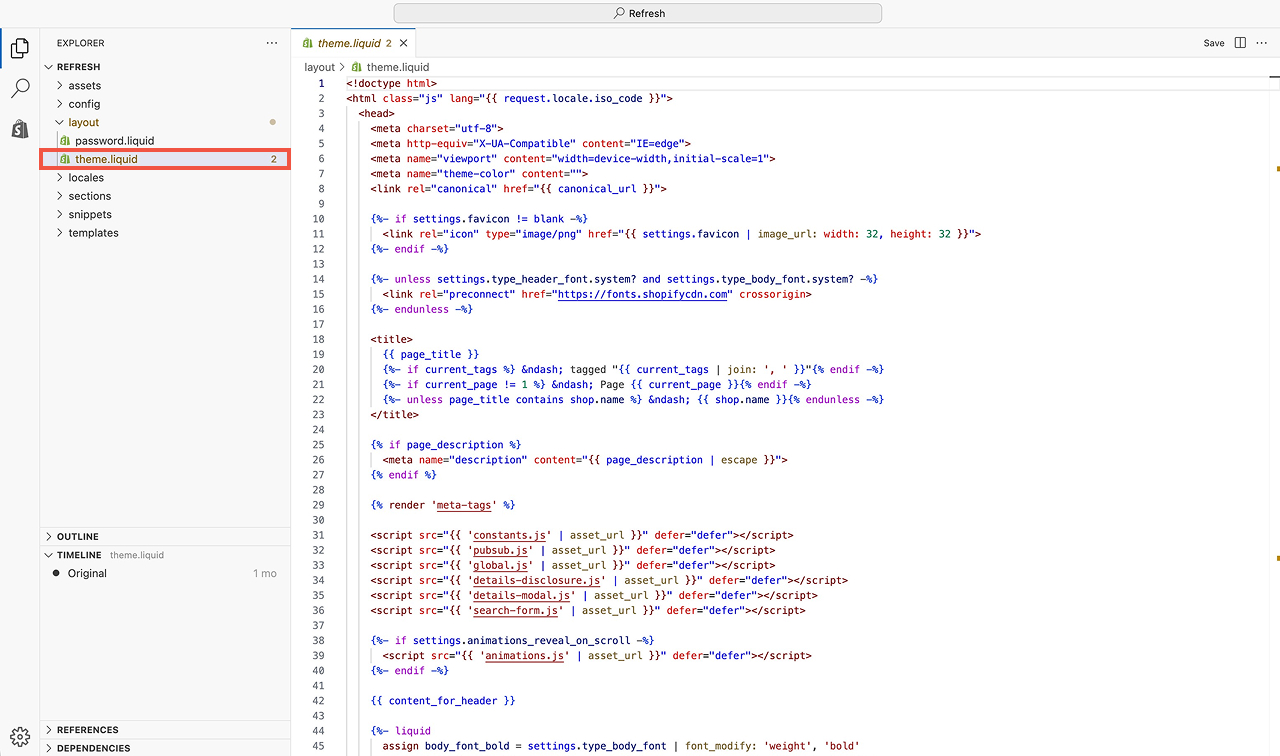Click the 'layout' breadcrumb segment
The image size is (1280, 756).
320,67
